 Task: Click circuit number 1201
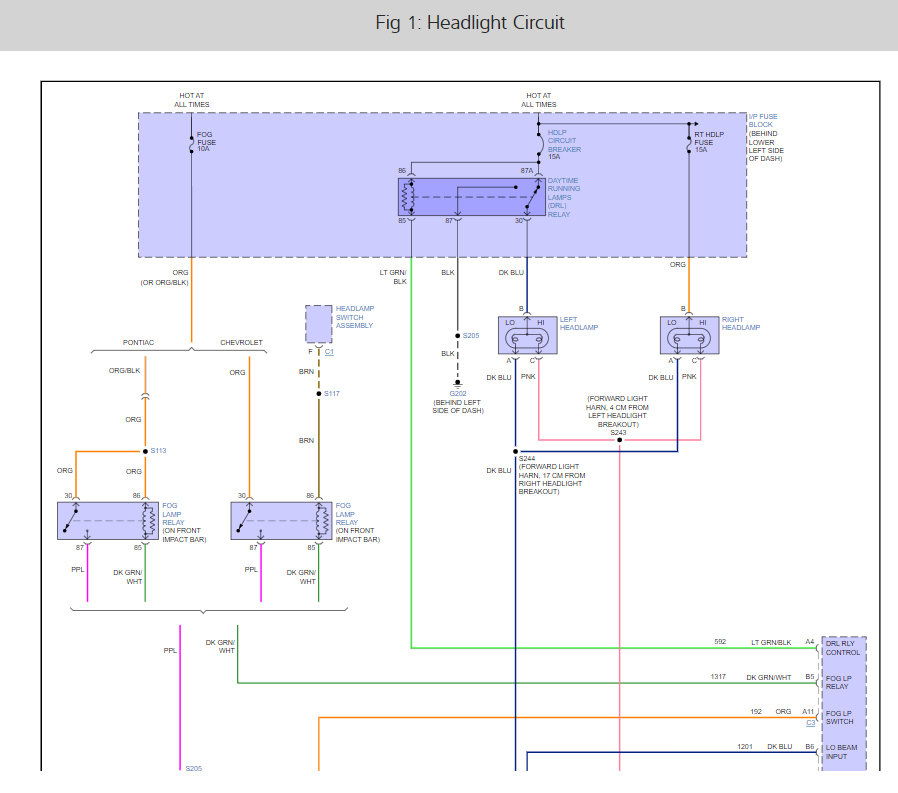tap(745, 747)
